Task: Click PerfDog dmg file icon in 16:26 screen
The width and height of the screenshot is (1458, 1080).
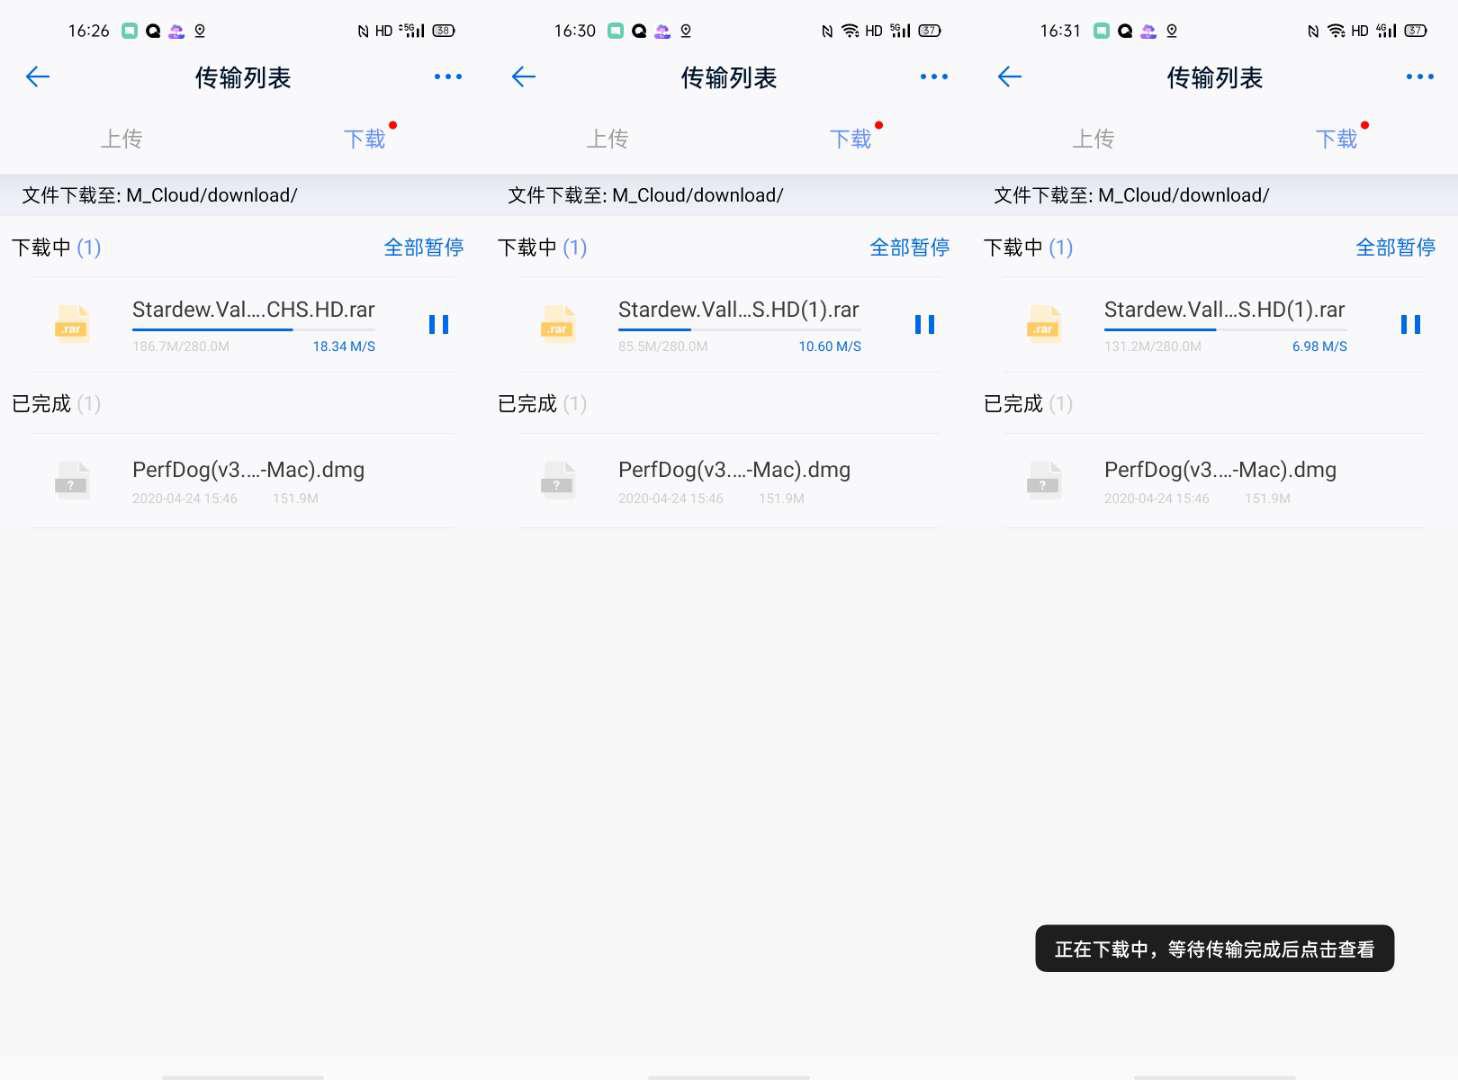Action: [72, 480]
